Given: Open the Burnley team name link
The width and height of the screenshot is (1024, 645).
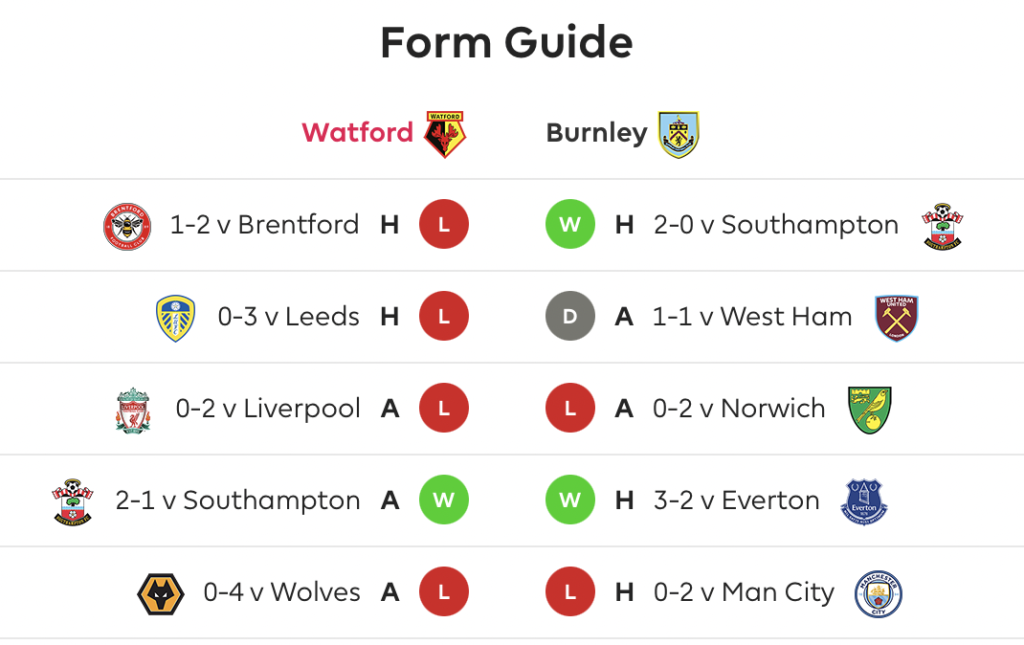Looking at the screenshot, I should (596, 133).
